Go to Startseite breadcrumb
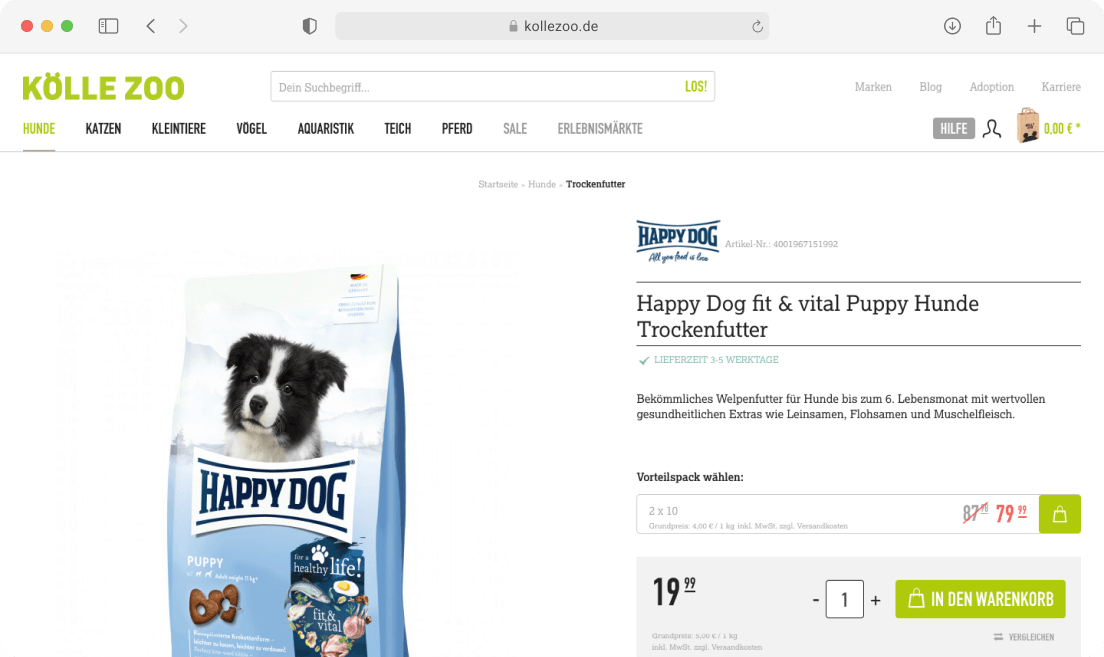 [498, 184]
